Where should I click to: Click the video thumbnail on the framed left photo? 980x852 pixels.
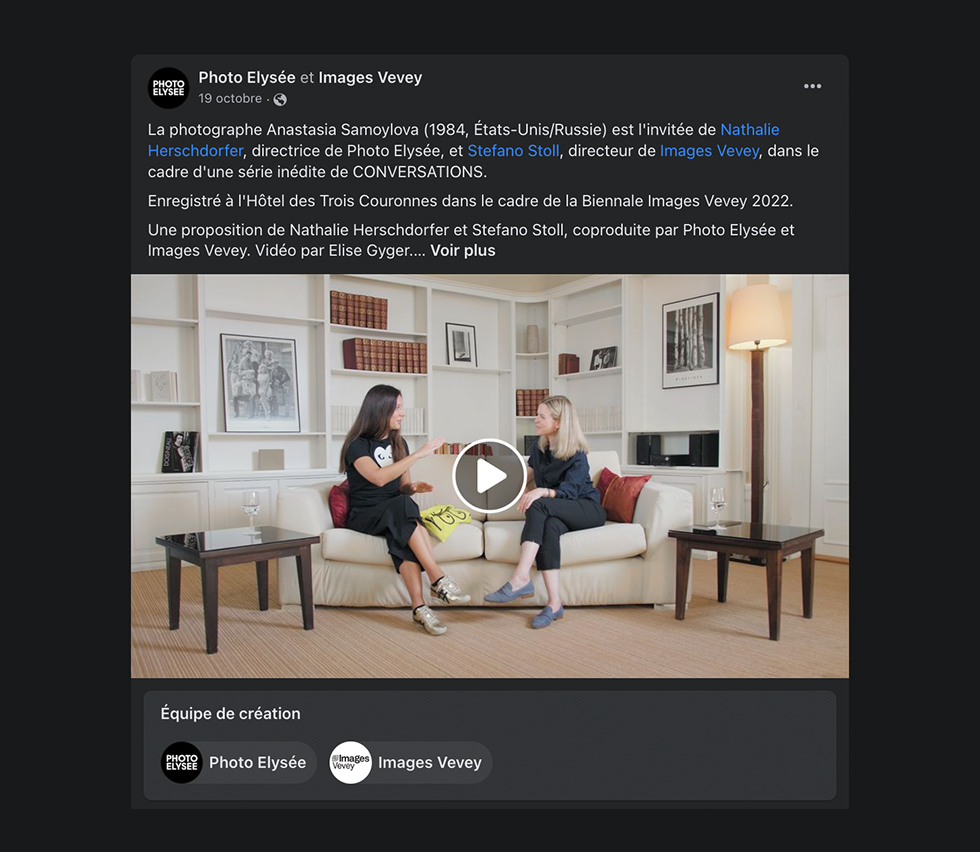click(x=259, y=382)
